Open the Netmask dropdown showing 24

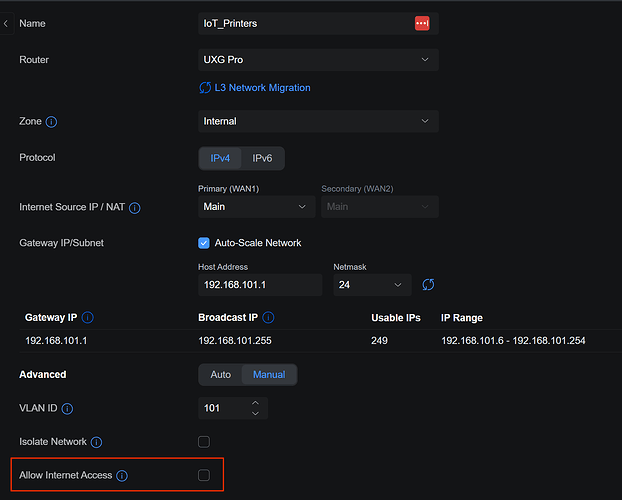372,285
